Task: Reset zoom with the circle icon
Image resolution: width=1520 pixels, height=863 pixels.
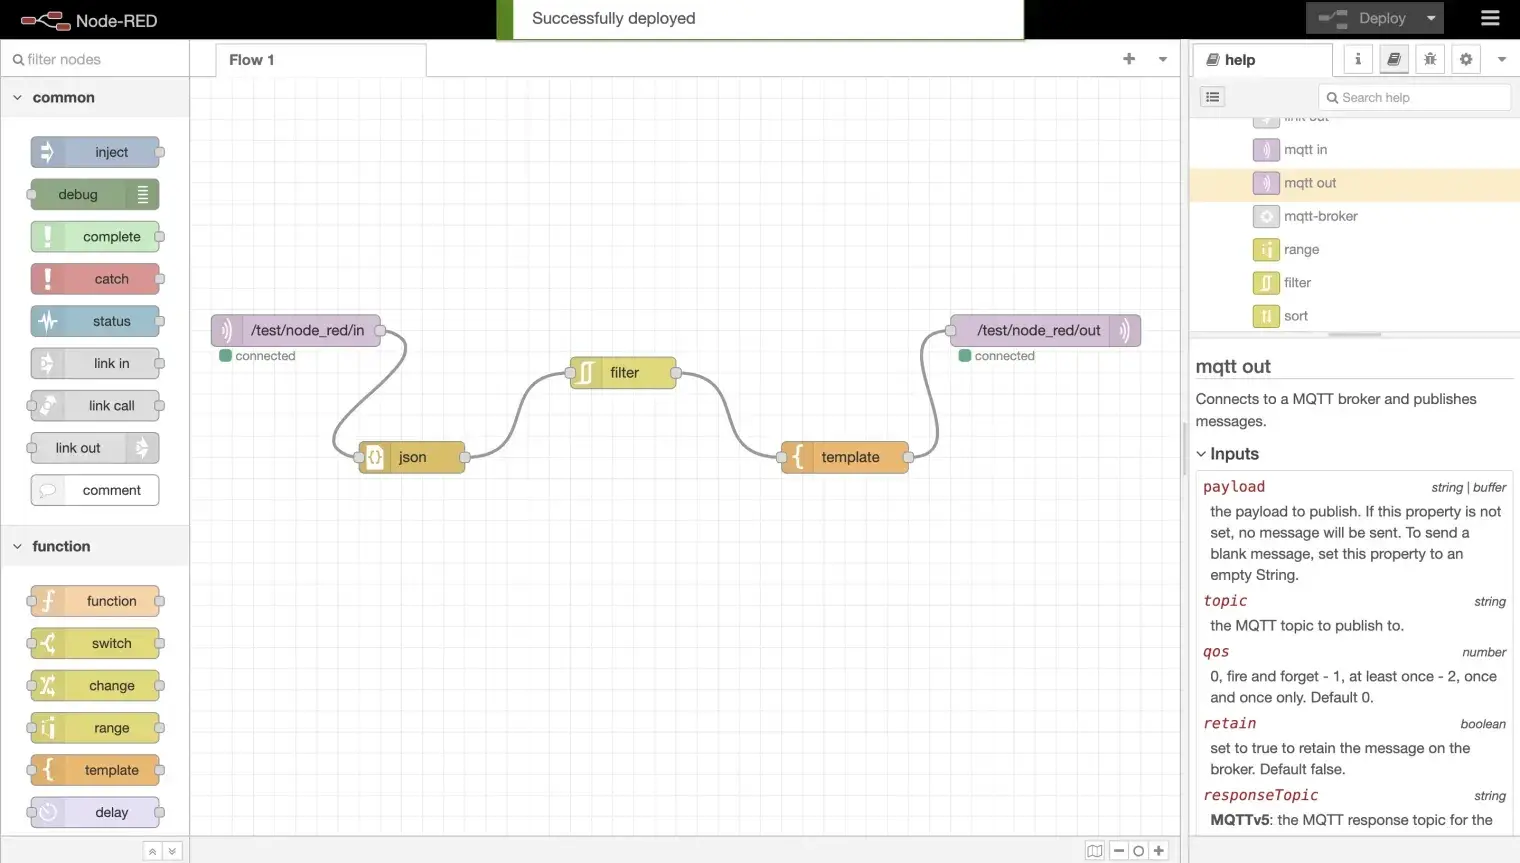Action: pos(1138,850)
